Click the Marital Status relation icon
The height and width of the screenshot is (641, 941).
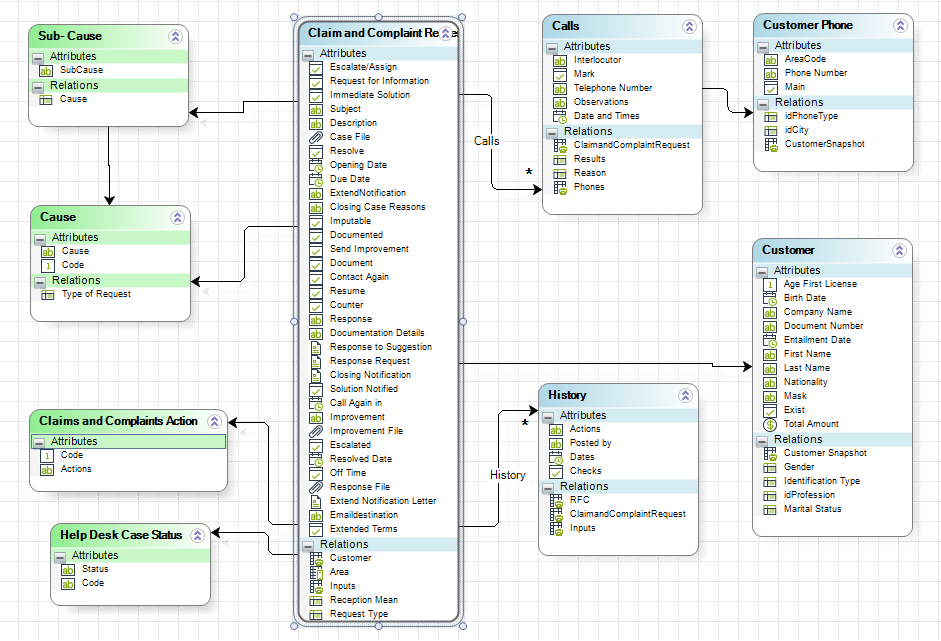[x=770, y=510]
